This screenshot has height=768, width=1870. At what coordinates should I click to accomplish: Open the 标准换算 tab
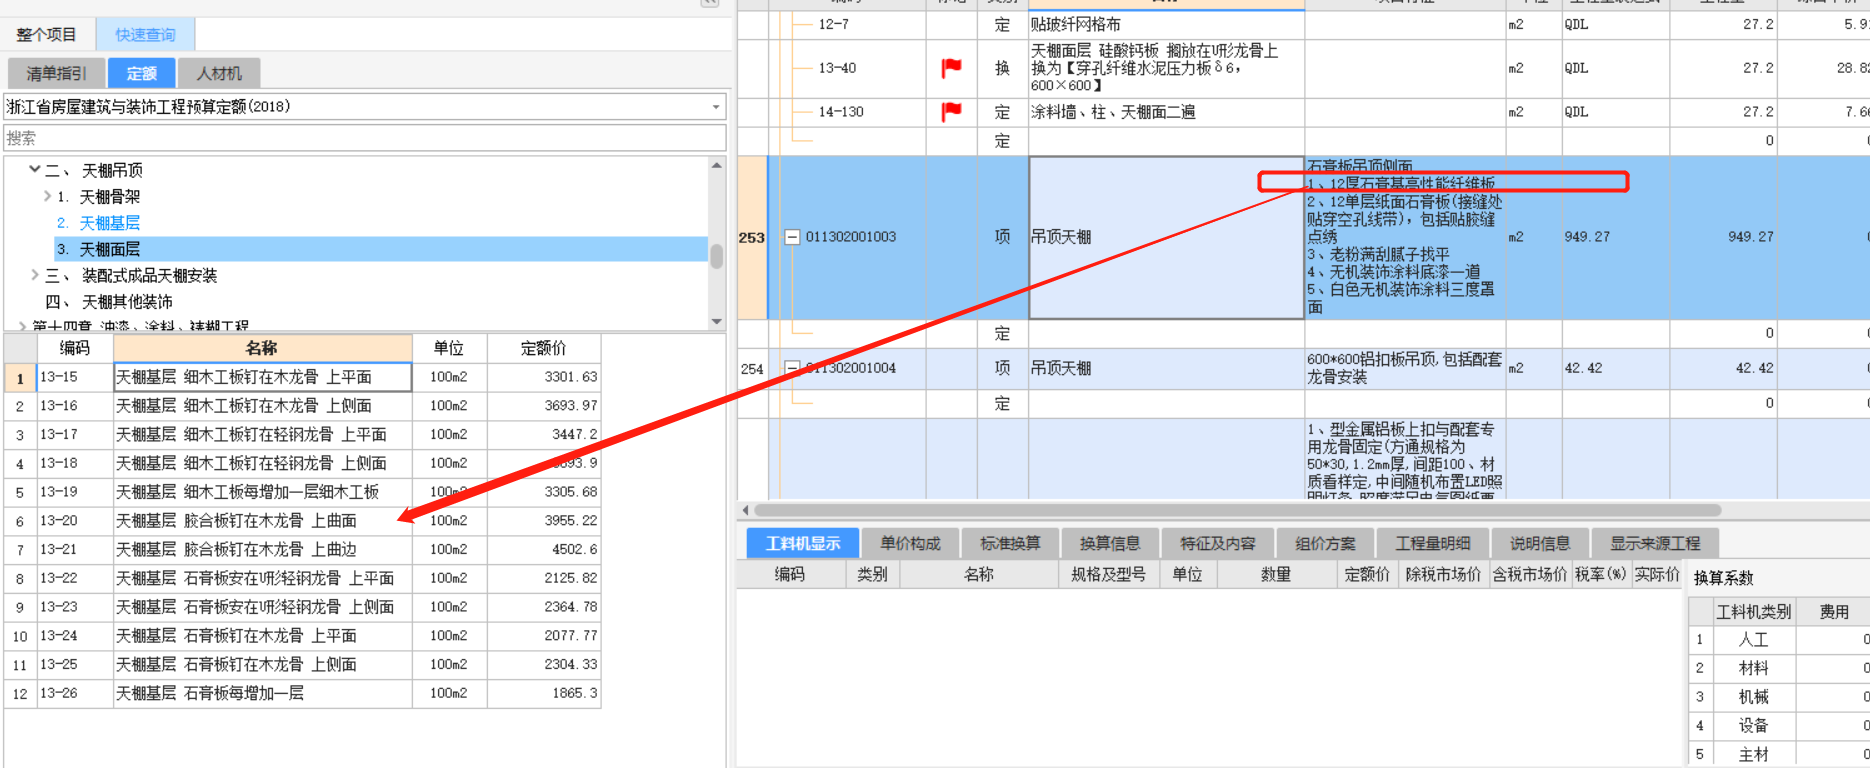point(1010,543)
